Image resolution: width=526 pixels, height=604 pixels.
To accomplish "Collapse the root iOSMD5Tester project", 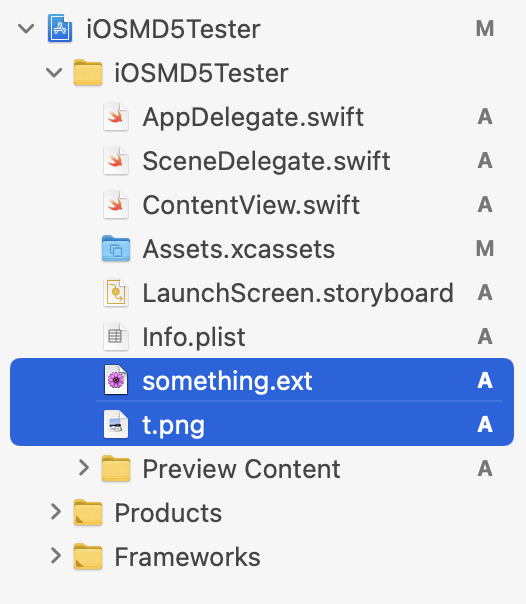I will point(26,29).
